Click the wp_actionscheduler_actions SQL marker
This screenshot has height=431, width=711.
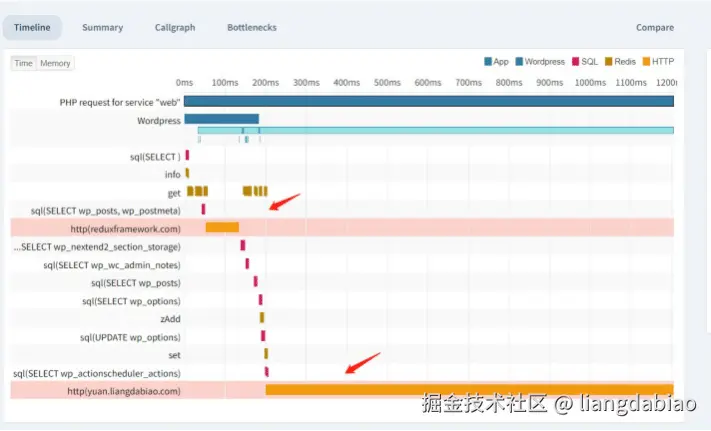pos(267,372)
